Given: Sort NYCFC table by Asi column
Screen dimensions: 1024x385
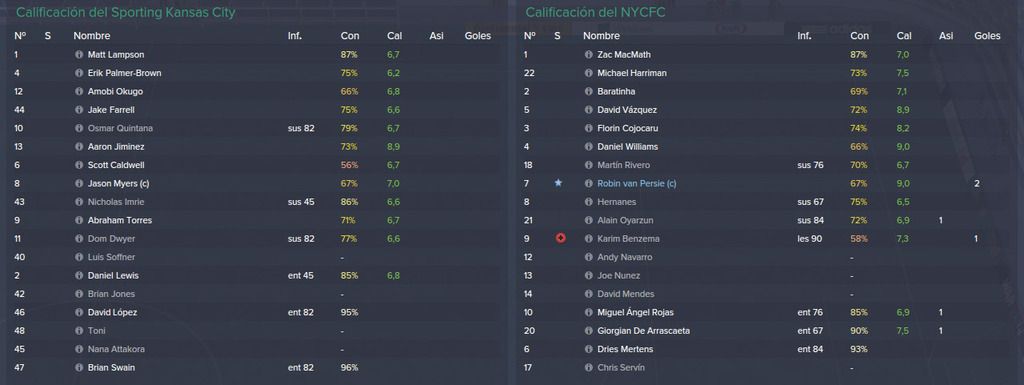Looking at the screenshot, I should click(x=946, y=36).
